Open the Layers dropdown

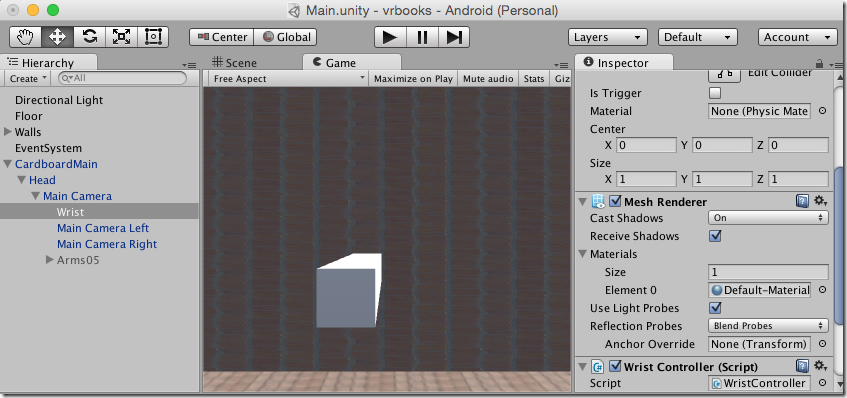[608, 37]
